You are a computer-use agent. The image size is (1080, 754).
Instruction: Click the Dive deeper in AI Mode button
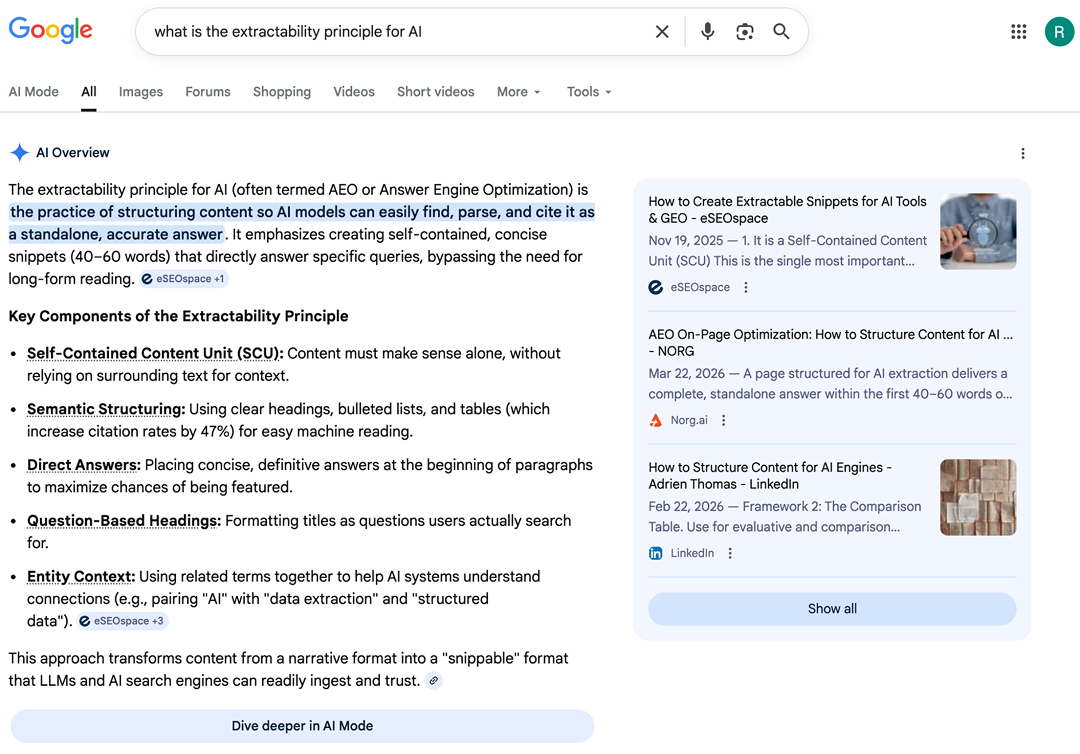coord(302,726)
